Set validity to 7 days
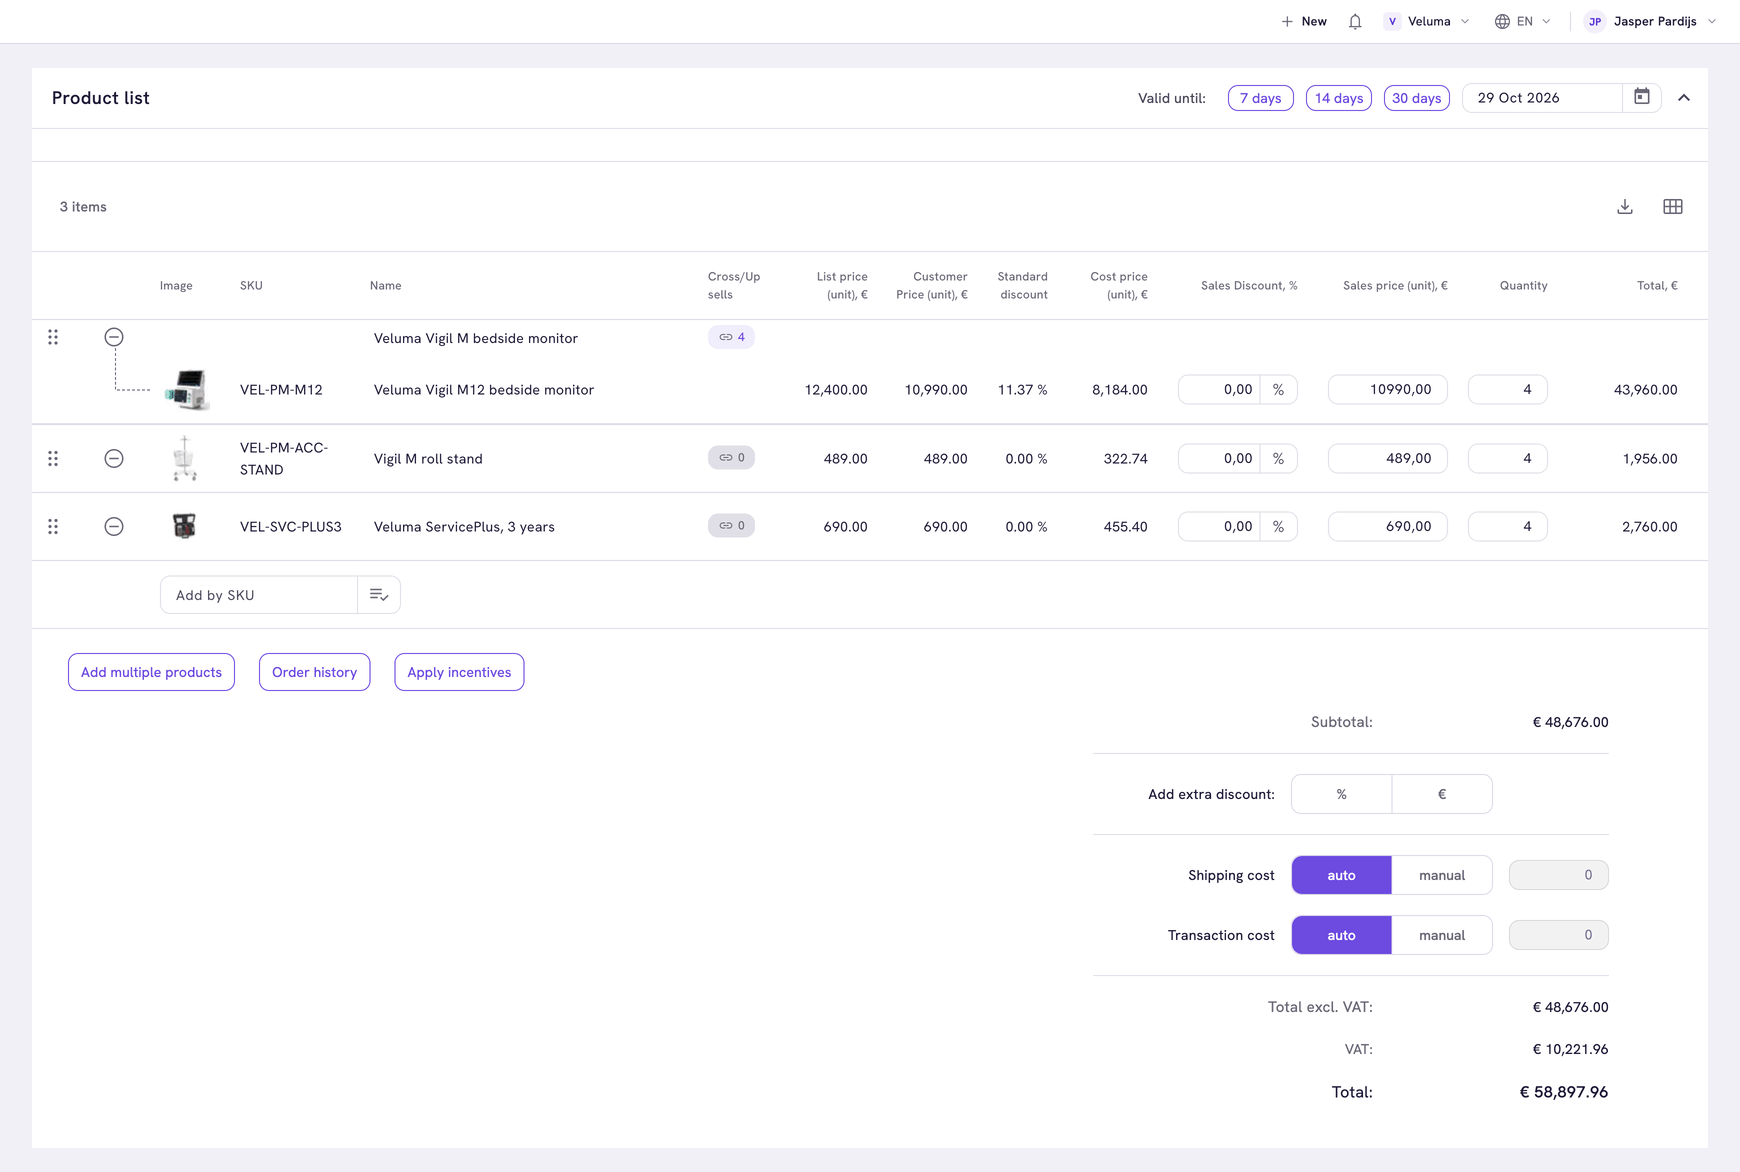1740x1172 pixels. click(1260, 98)
